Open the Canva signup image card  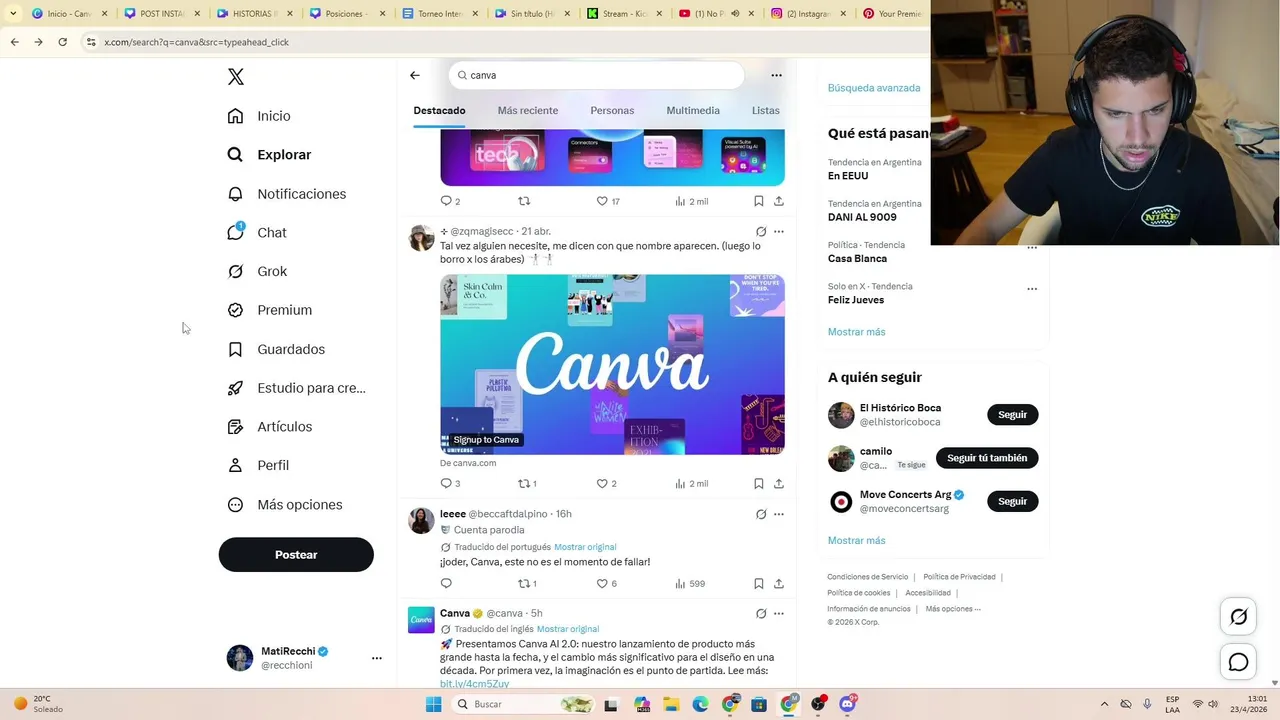coord(612,364)
